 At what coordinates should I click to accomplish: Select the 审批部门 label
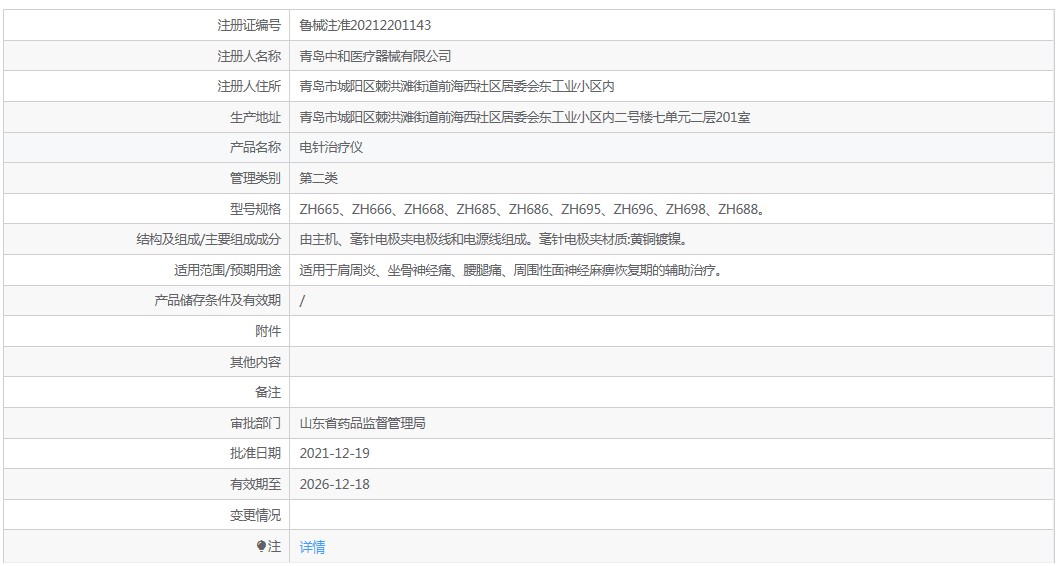point(255,423)
